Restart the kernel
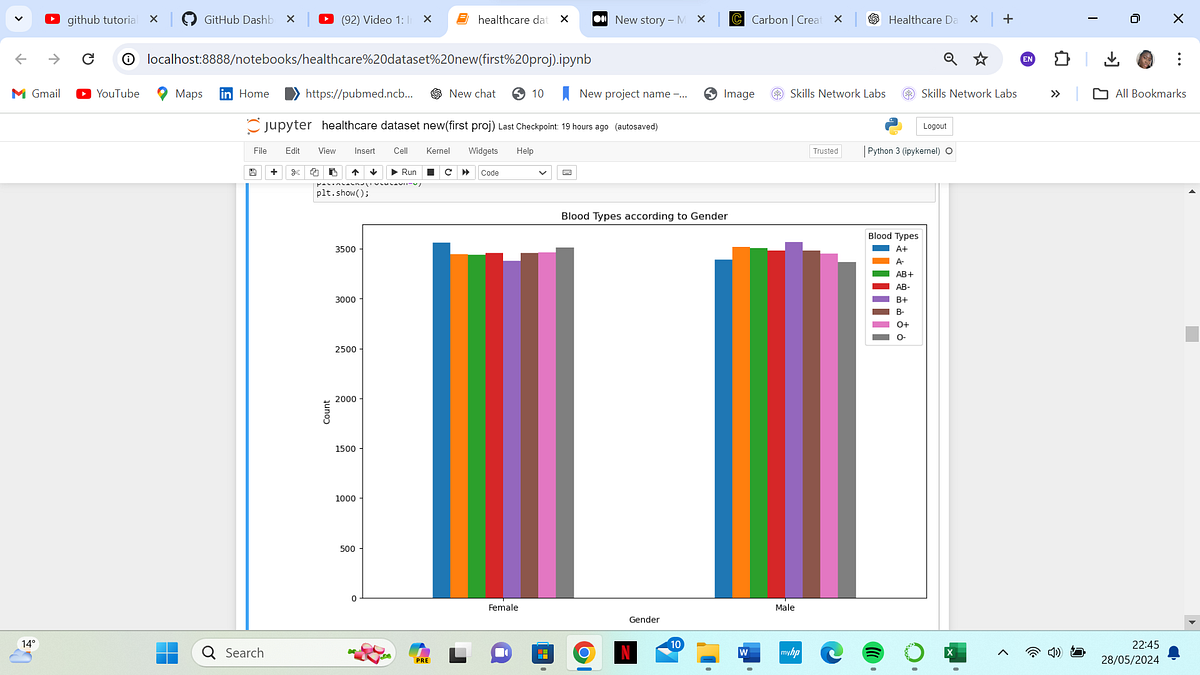 pyautogui.click(x=447, y=172)
